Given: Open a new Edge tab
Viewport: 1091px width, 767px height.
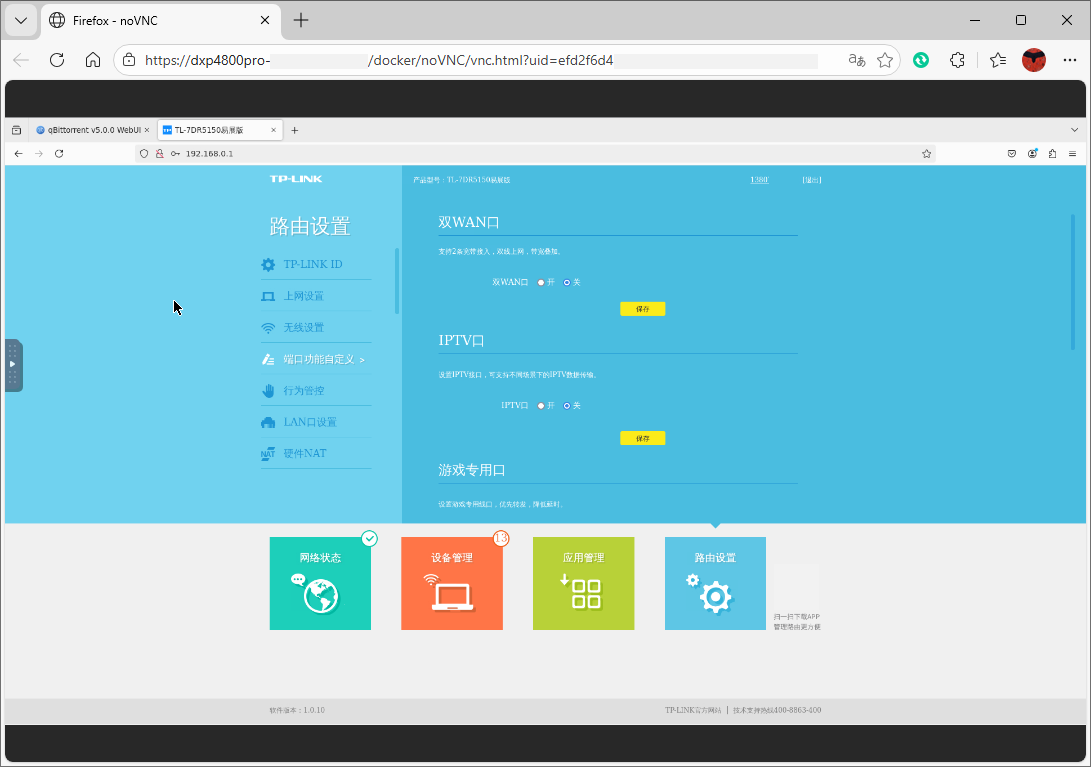Looking at the screenshot, I should click(x=301, y=20).
